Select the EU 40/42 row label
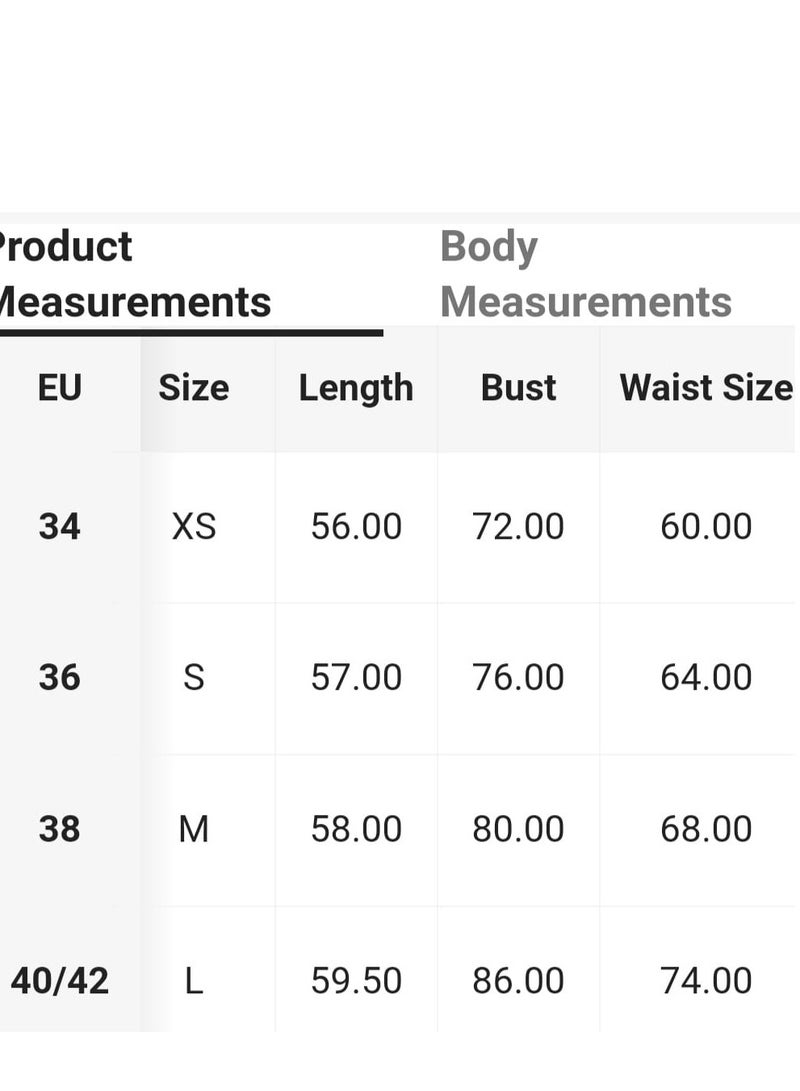 click(59, 981)
